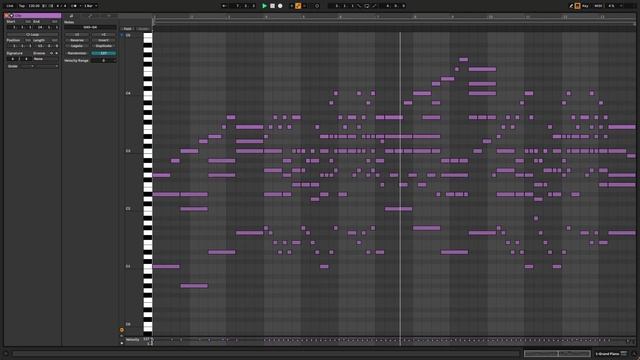Click the punch-out switch icon
The width and height of the screenshot is (640, 360).
pyautogui.click(x=374, y=6)
